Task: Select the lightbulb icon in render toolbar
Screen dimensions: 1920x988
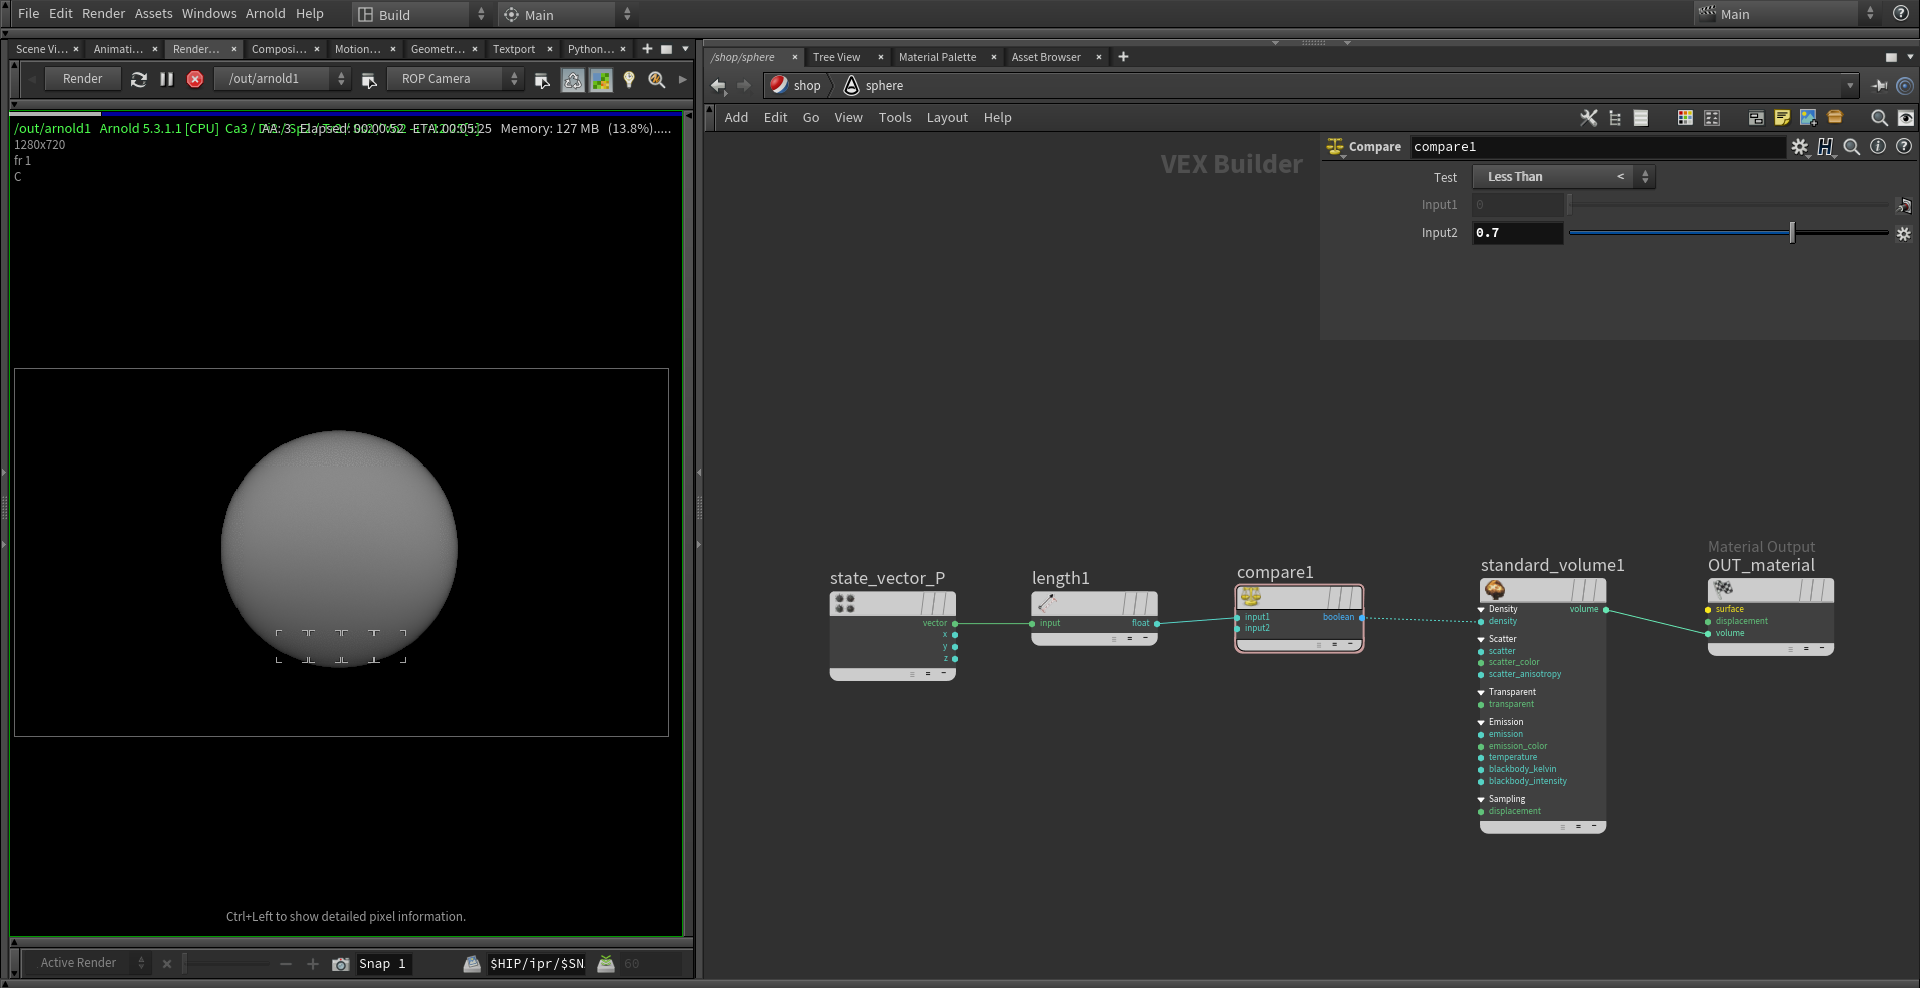Action: pyautogui.click(x=628, y=80)
